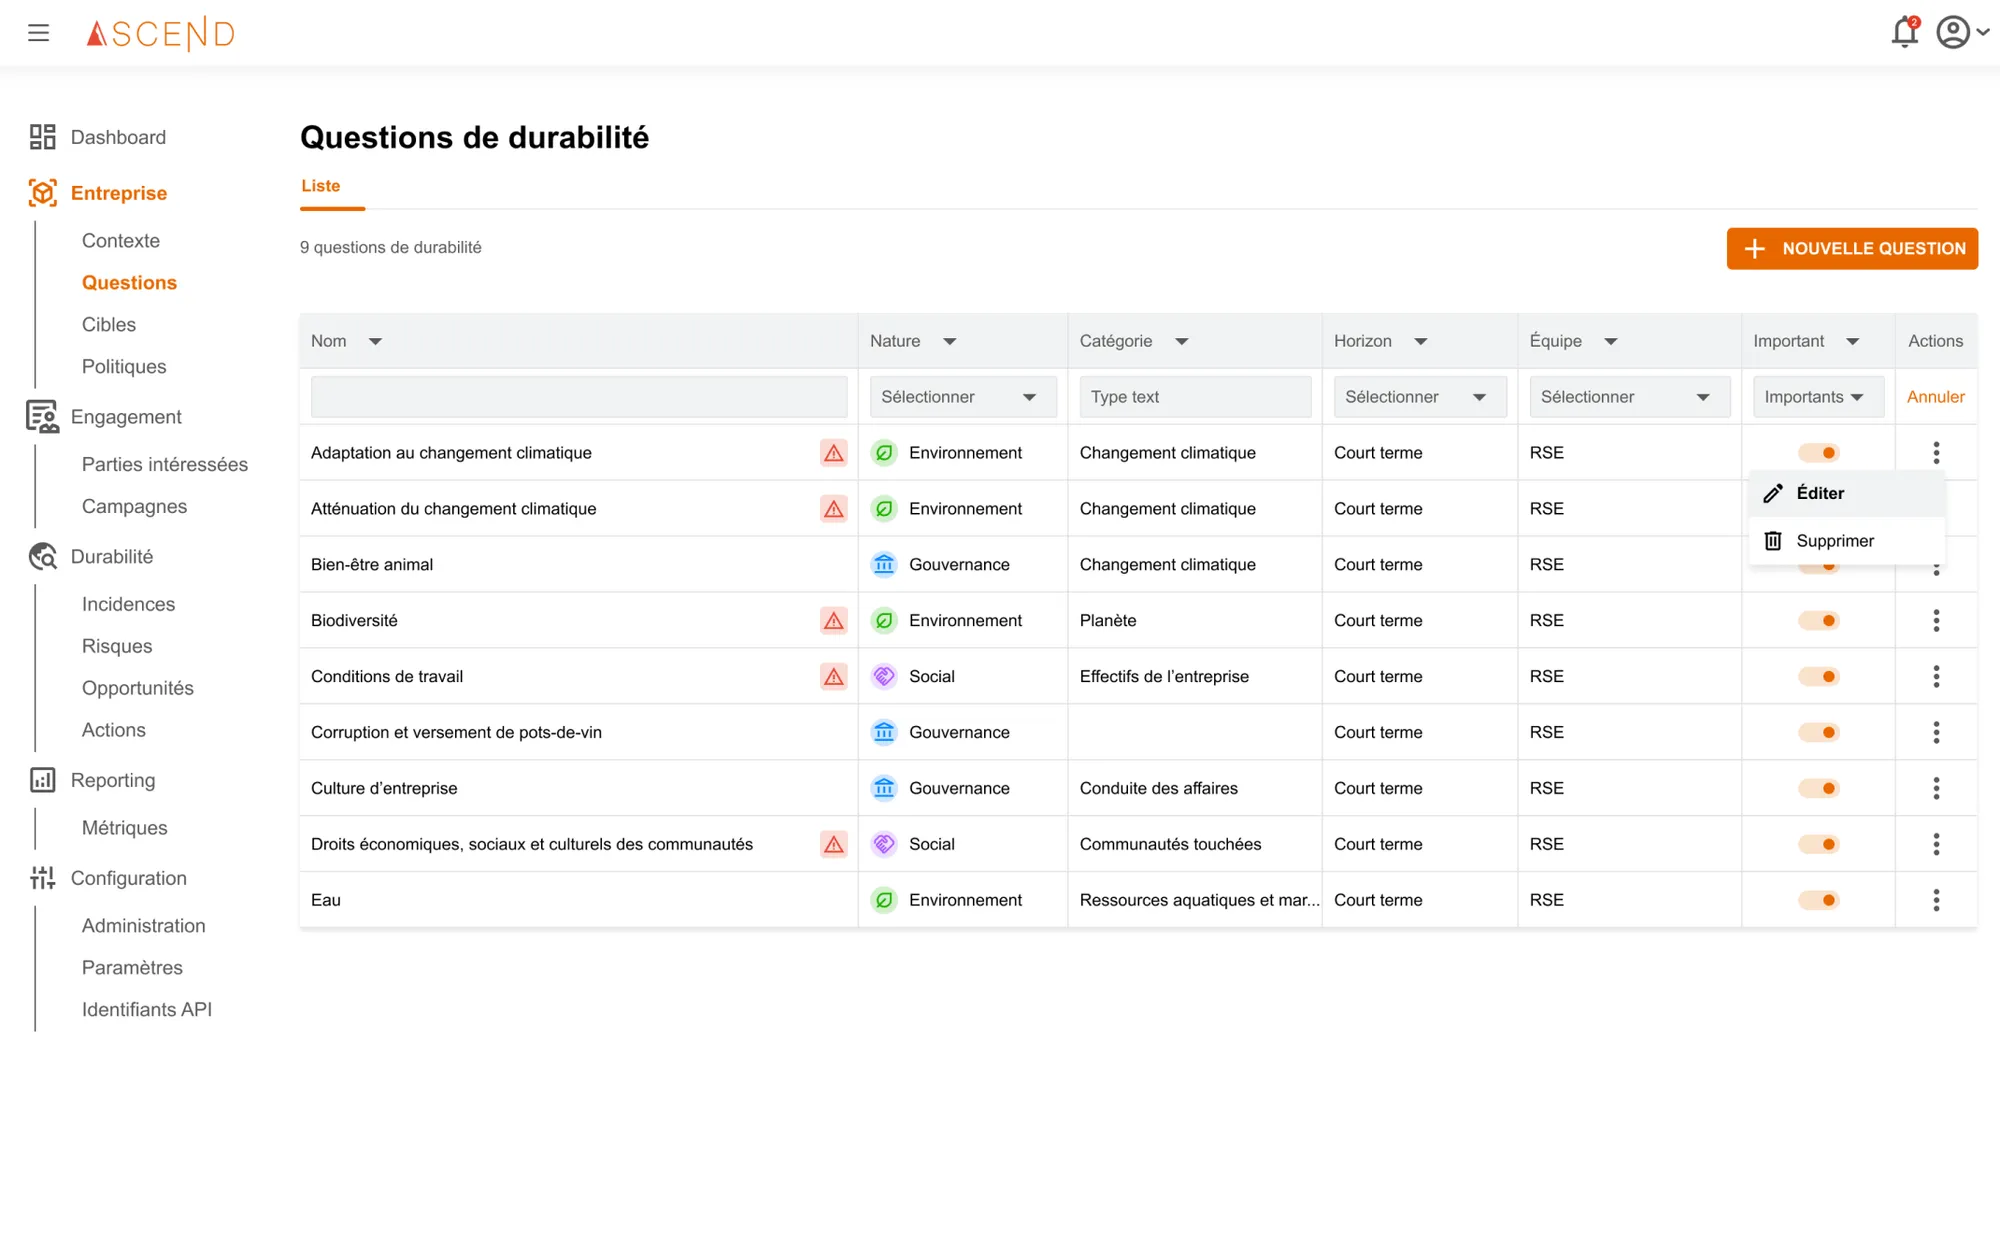Toggle Important switch for Biodiversité
Screen dimensions: 2000x1254
1818,621
